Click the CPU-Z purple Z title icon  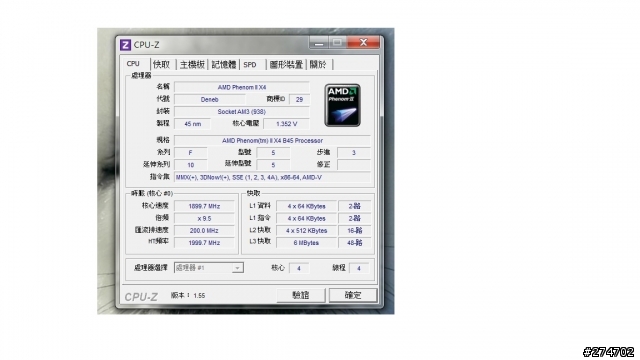(125, 44)
